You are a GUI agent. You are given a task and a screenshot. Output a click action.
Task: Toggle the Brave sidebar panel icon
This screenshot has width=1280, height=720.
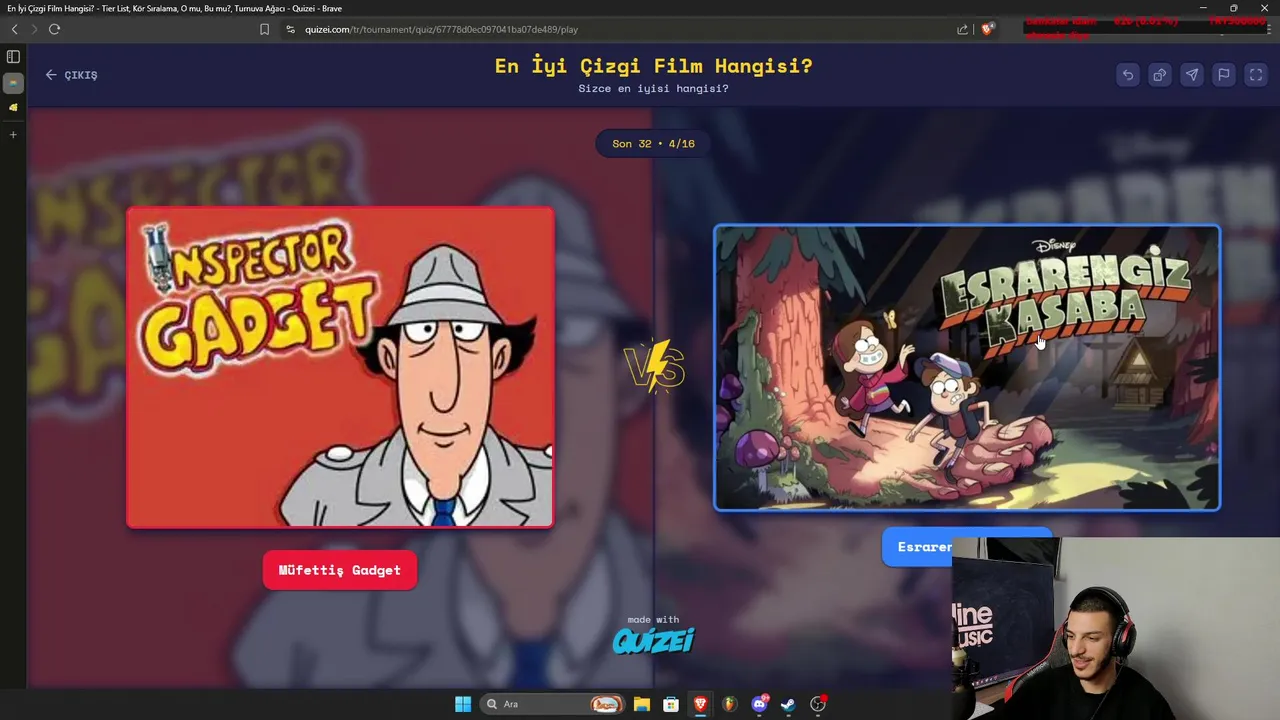13,57
